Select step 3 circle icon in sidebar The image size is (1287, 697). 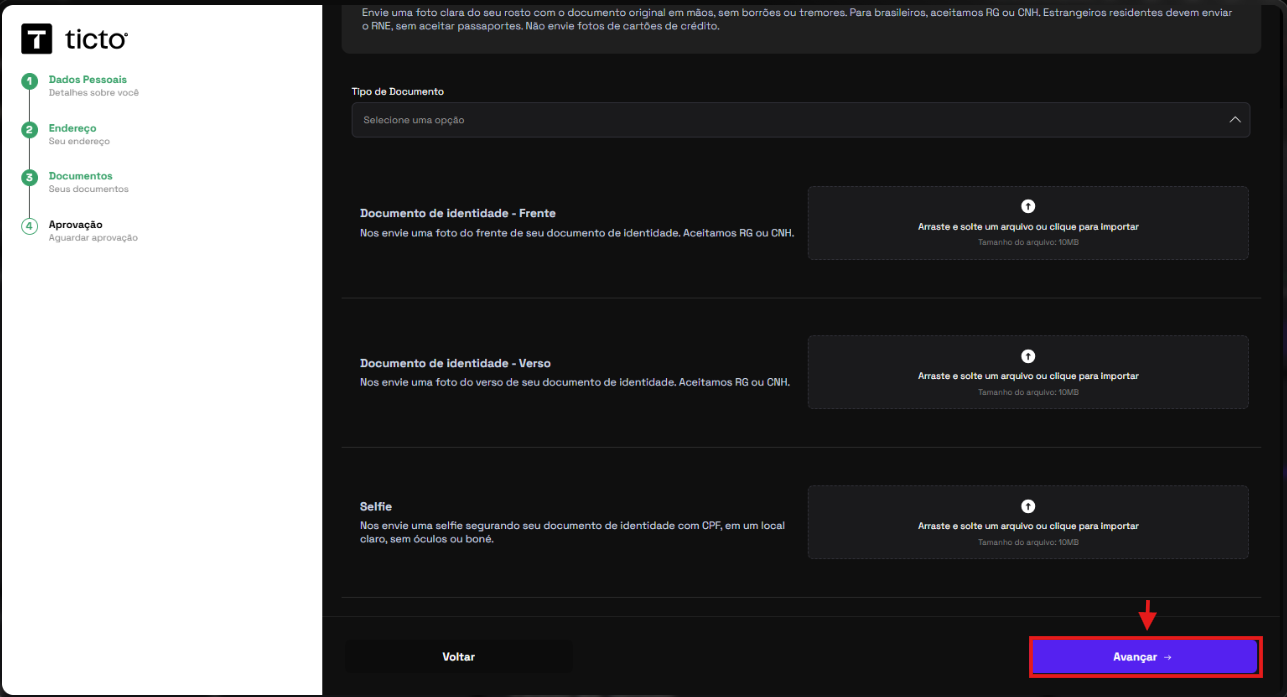tap(30, 177)
